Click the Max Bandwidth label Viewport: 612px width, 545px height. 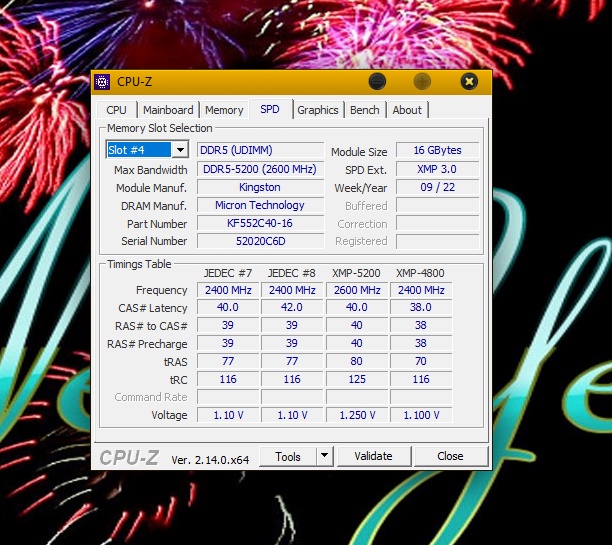151,170
